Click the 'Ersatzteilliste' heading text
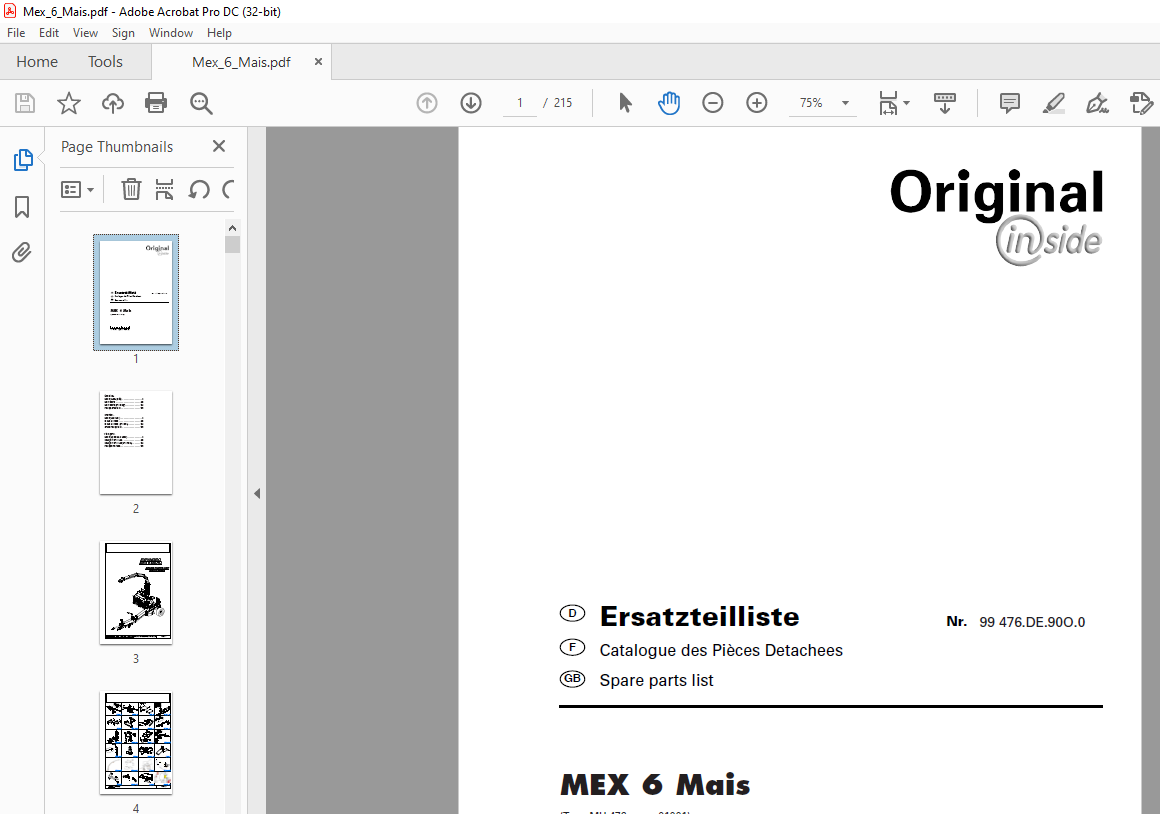 pos(699,616)
